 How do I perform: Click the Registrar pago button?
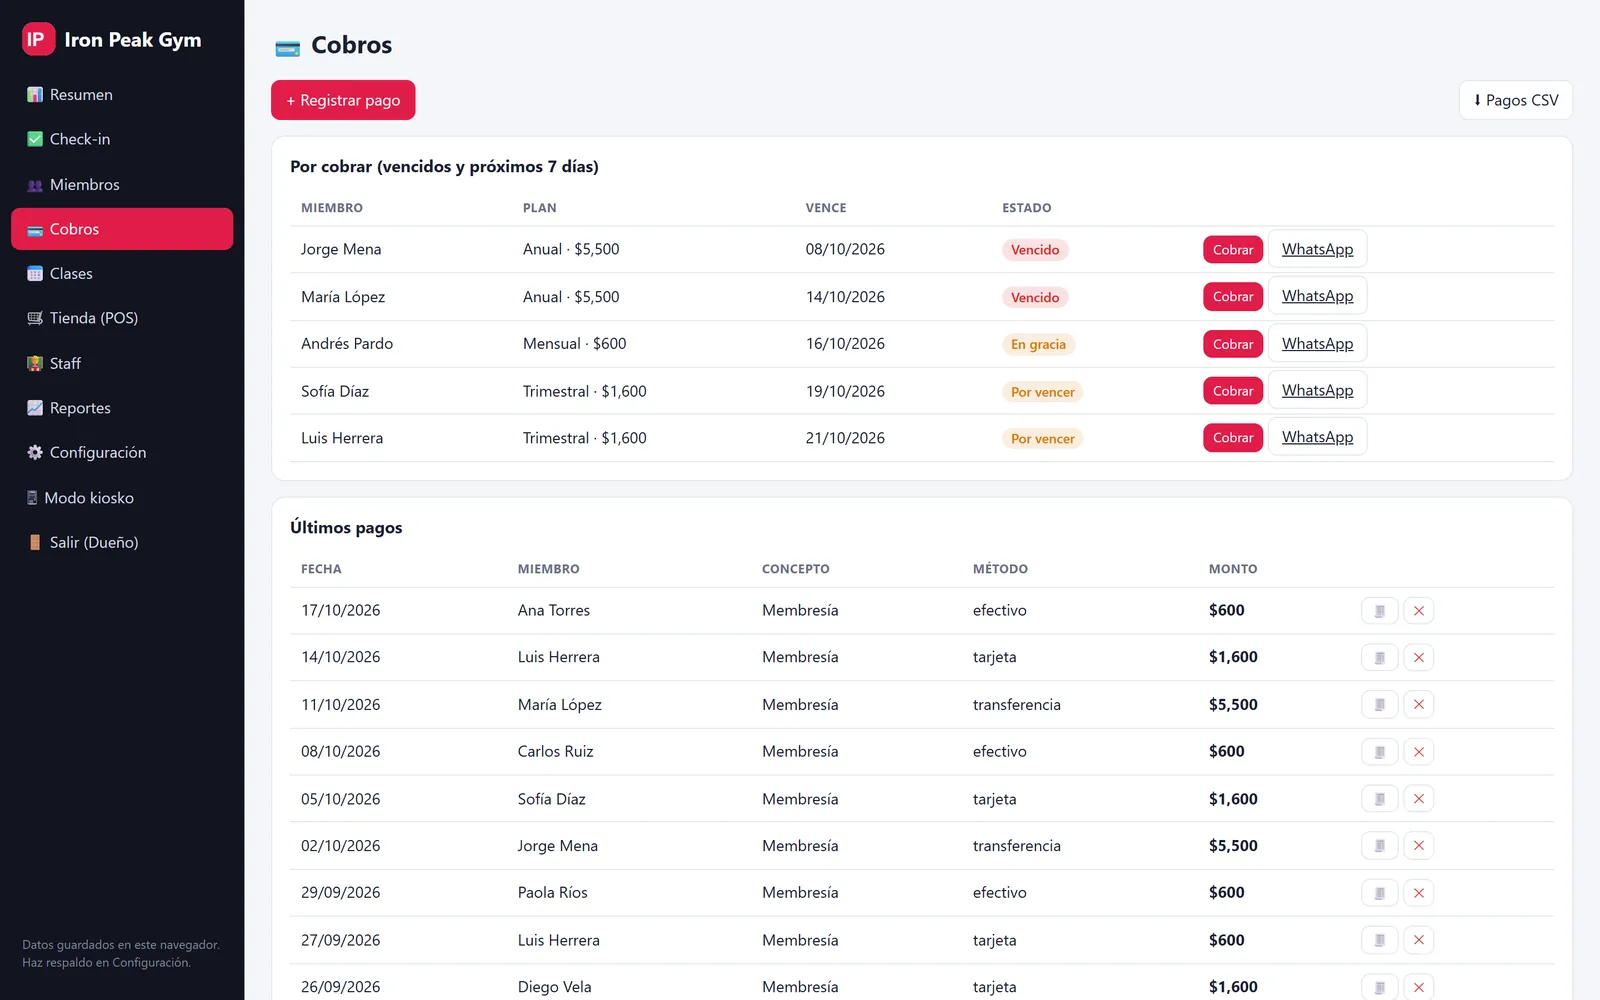coord(343,100)
